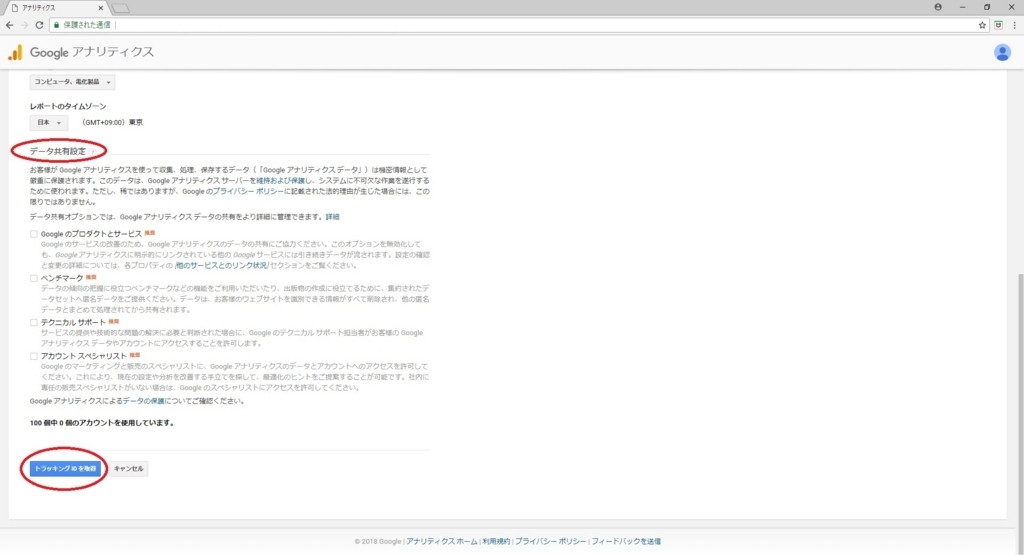
Task: Click the 100 個中 0 個のアカウント text
Action: tap(102, 423)
